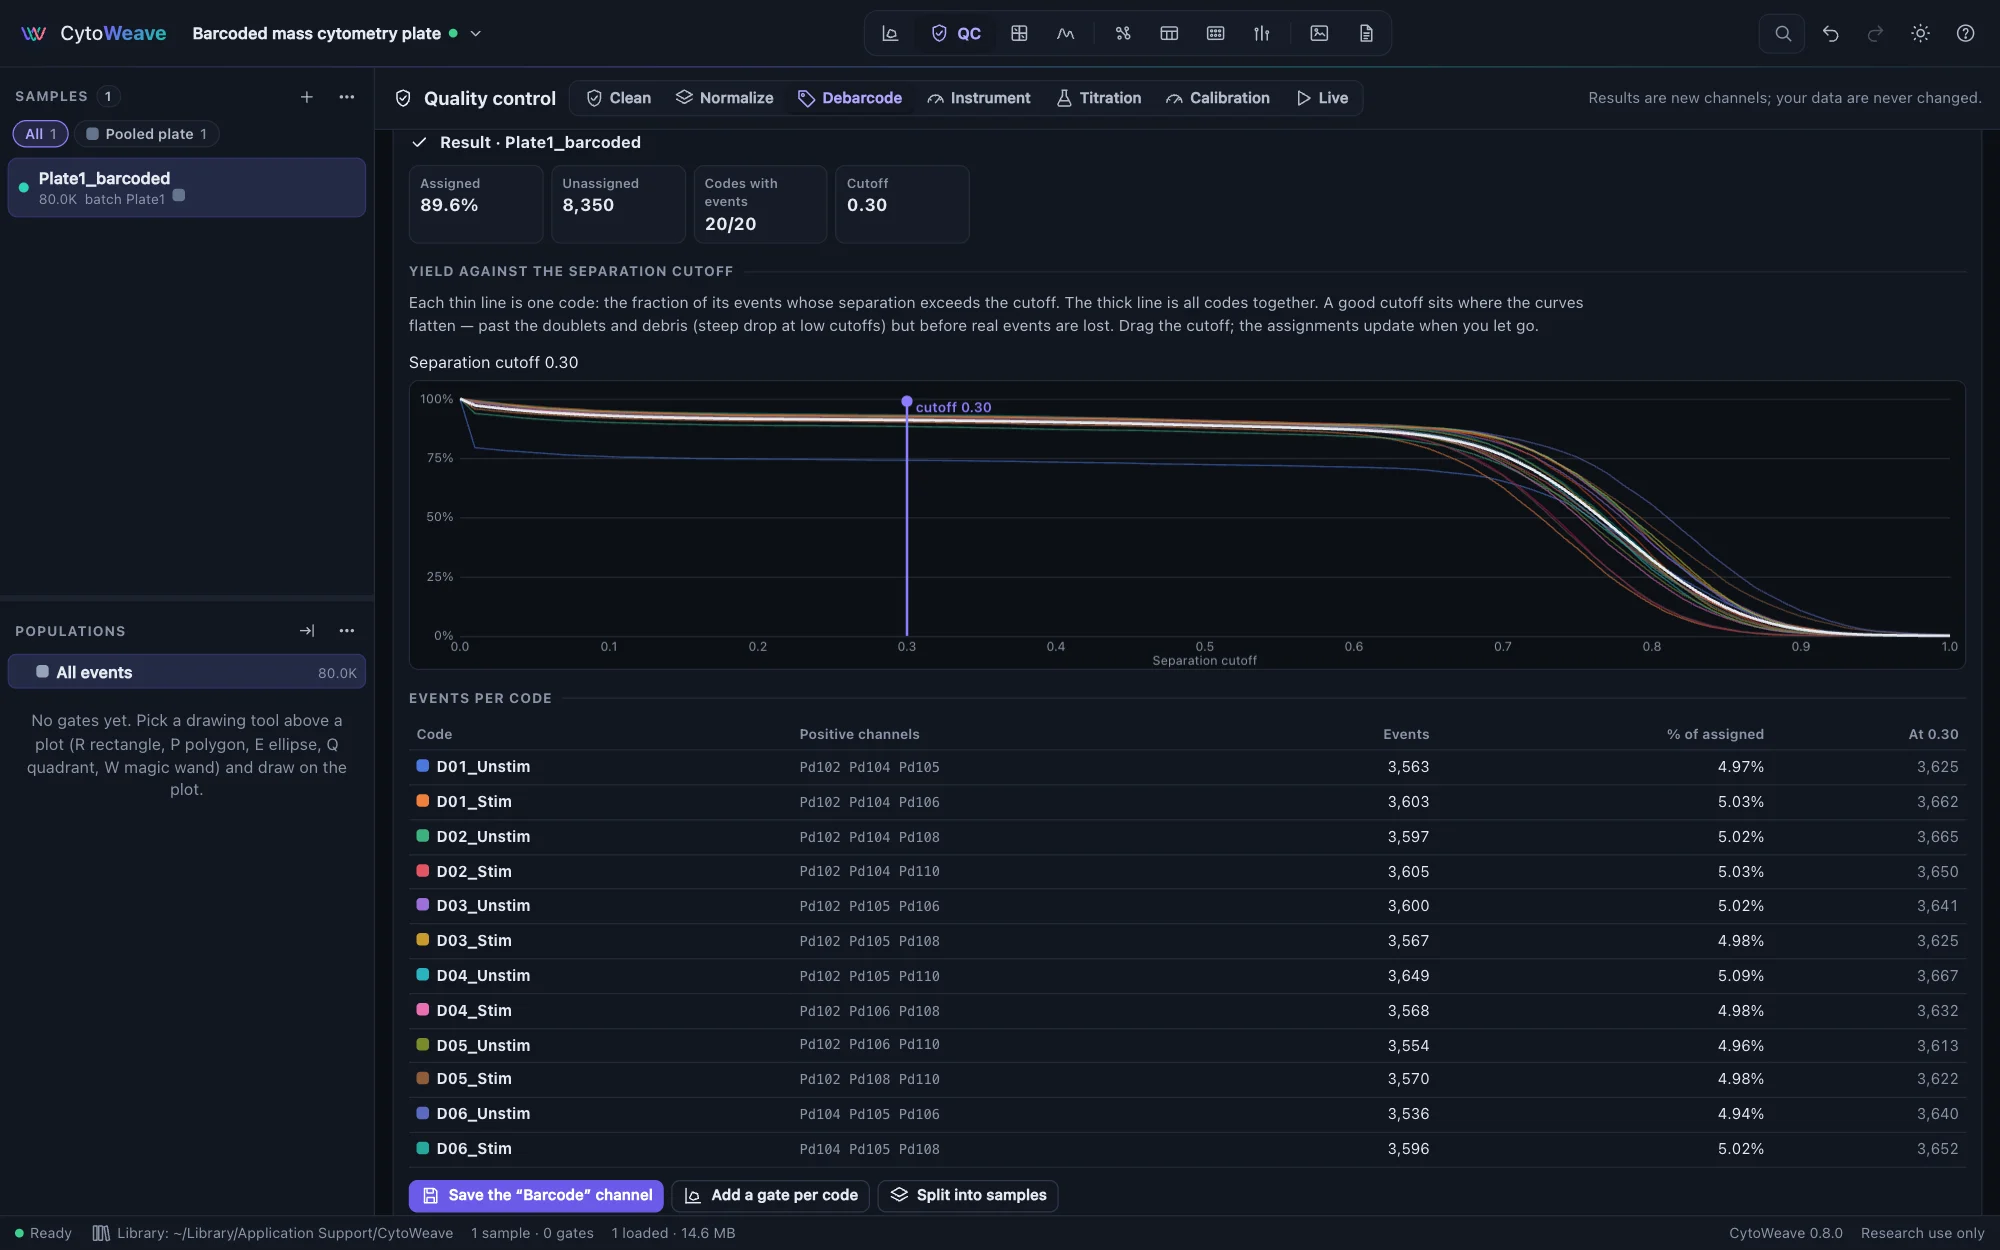2000x1250 pixels.
Task: Click the CytoWeave logo icon
Action: point(34,33)
